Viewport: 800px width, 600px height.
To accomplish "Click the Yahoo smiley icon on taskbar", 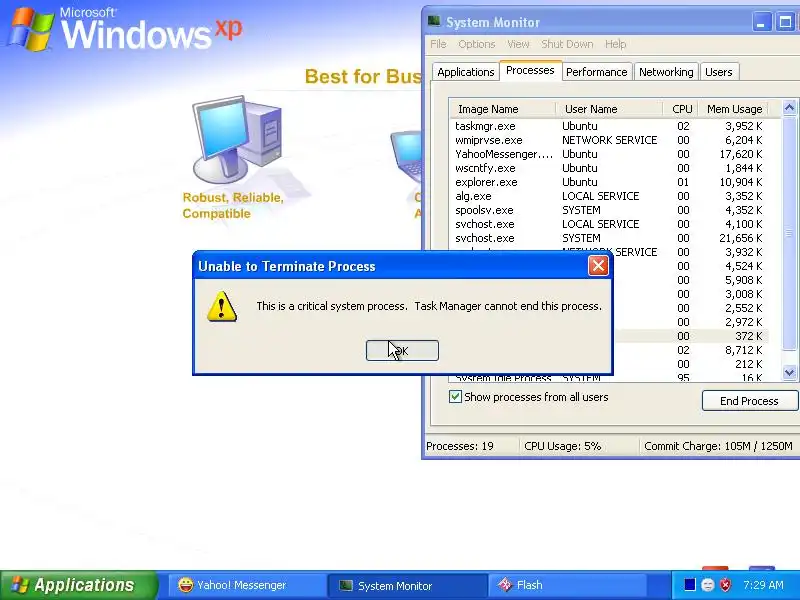I will [185, 585].
